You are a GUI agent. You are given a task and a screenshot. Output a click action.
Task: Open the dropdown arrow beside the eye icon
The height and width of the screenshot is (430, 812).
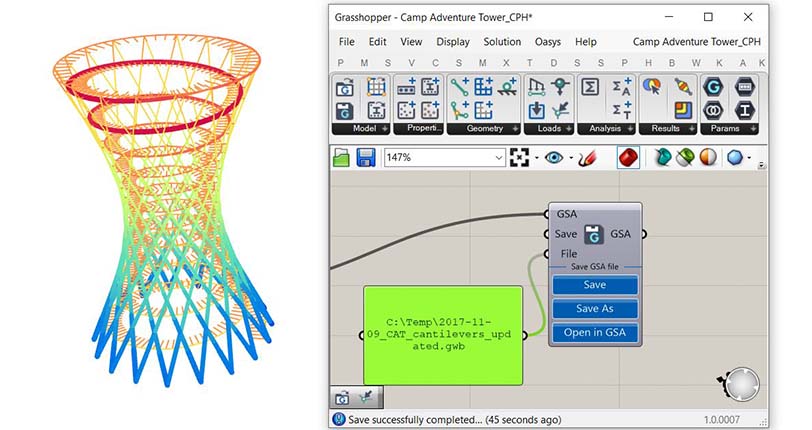(x=571, y=157)
